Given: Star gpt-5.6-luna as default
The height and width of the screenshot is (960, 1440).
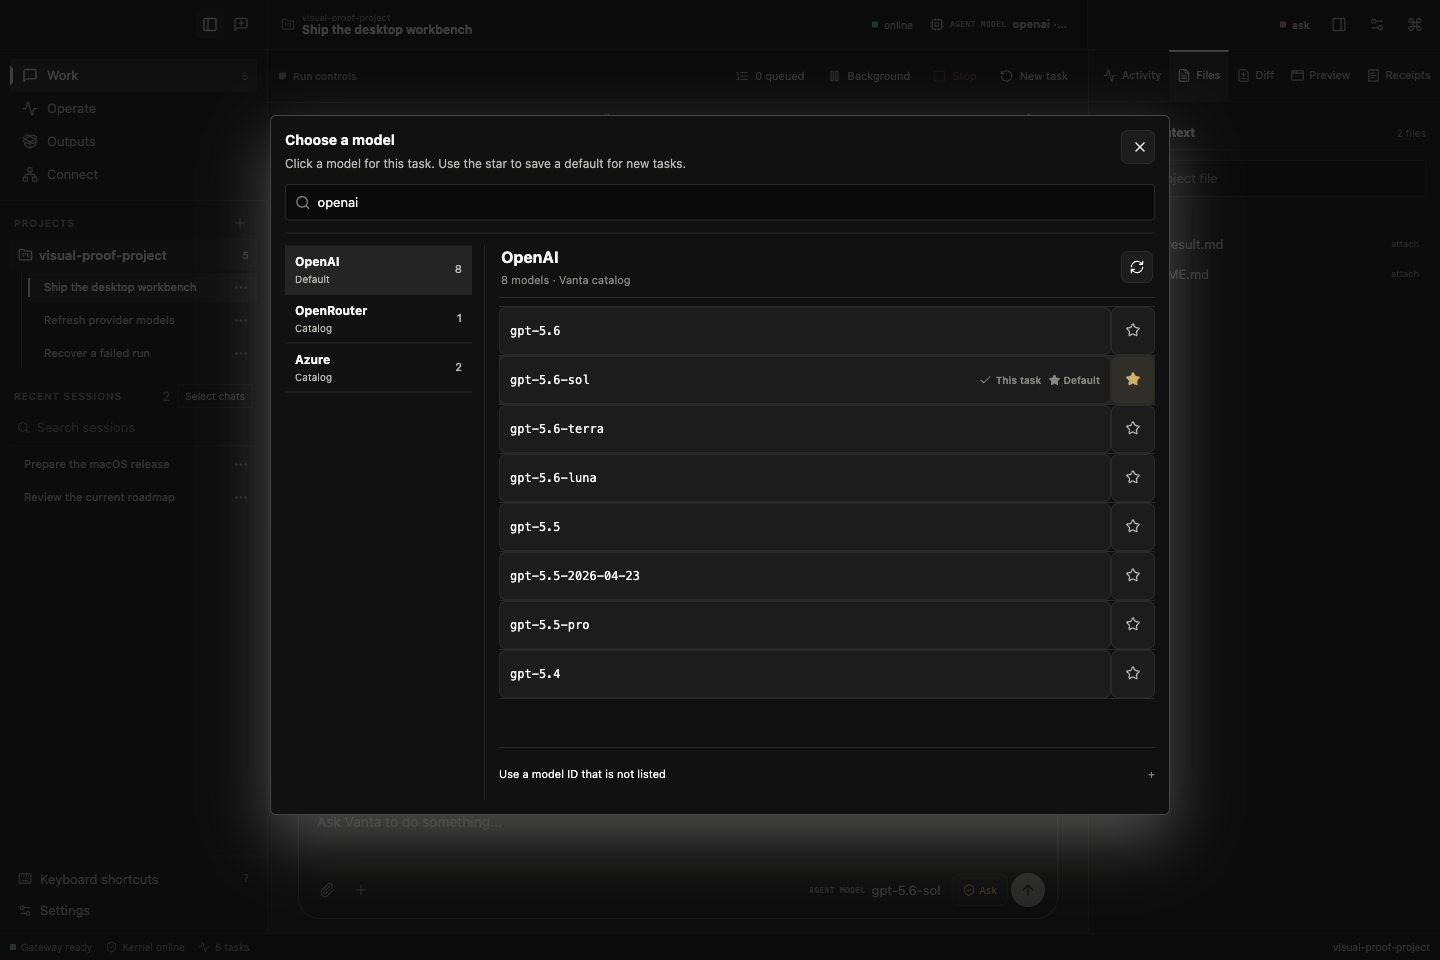Looking at the screenshot, I should coord(1133,477).
